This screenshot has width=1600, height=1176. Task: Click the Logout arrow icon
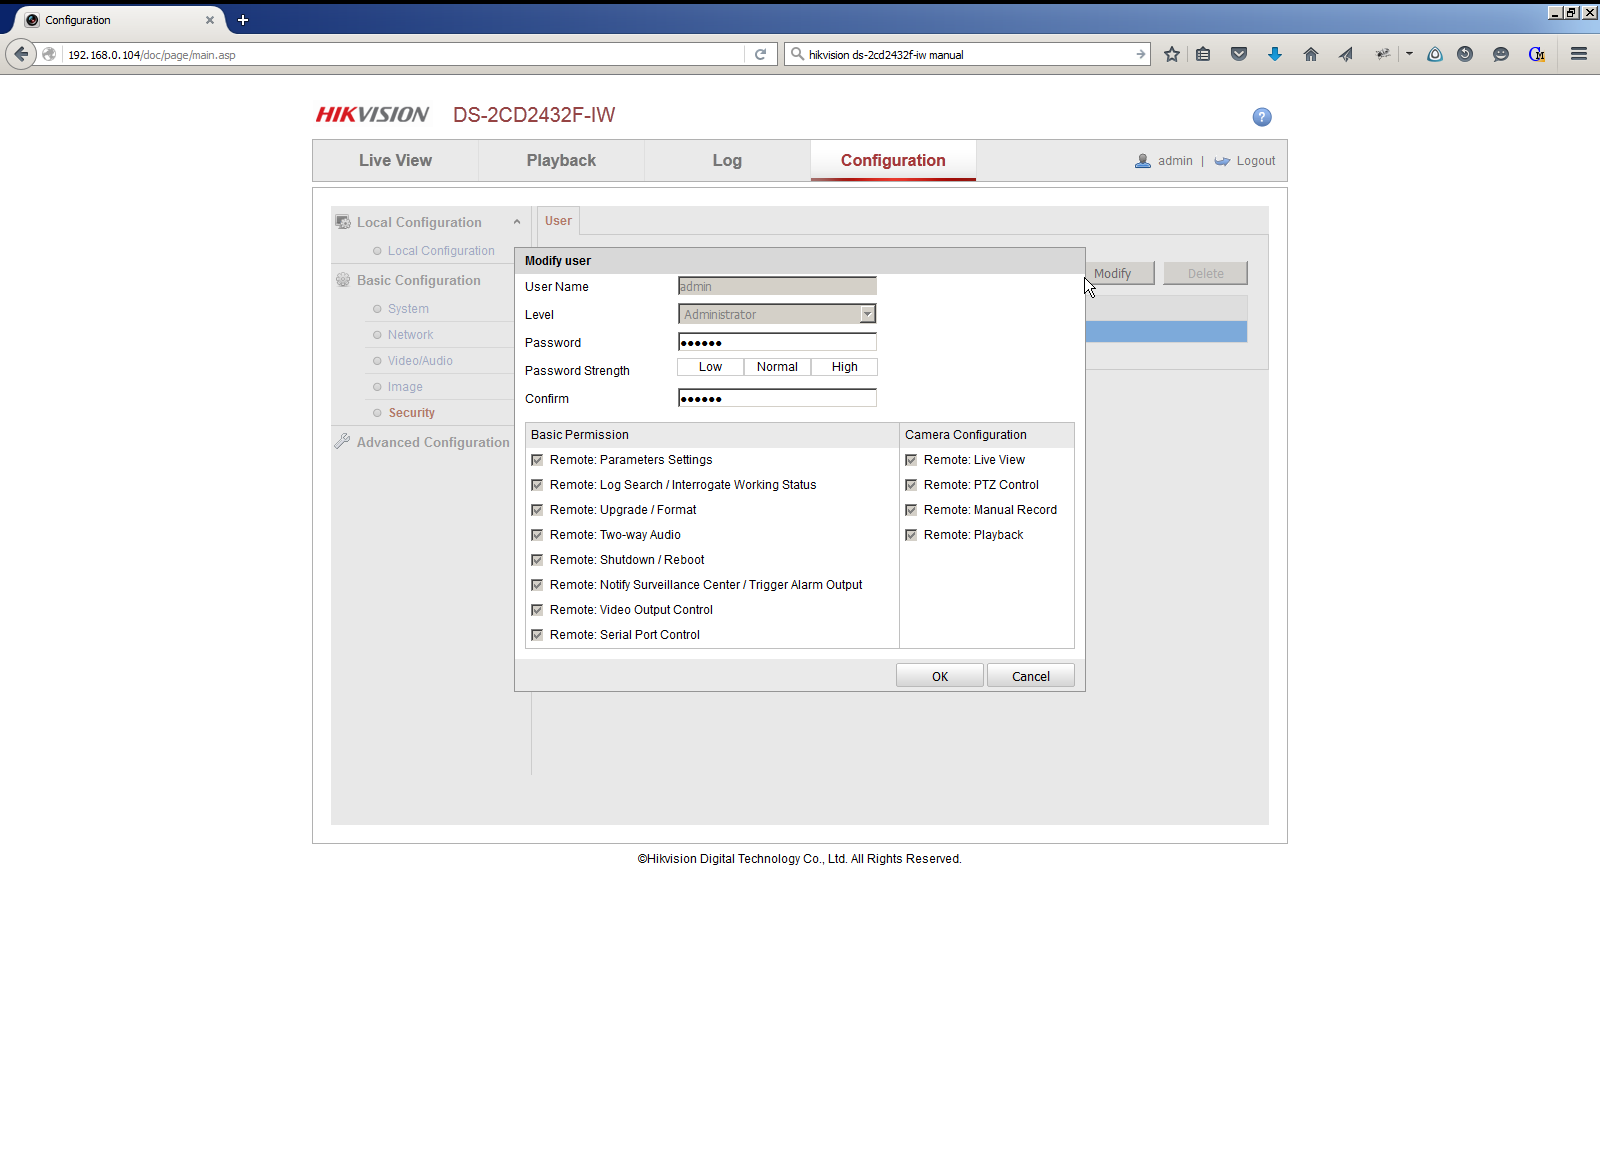[x=1222, y=161]
